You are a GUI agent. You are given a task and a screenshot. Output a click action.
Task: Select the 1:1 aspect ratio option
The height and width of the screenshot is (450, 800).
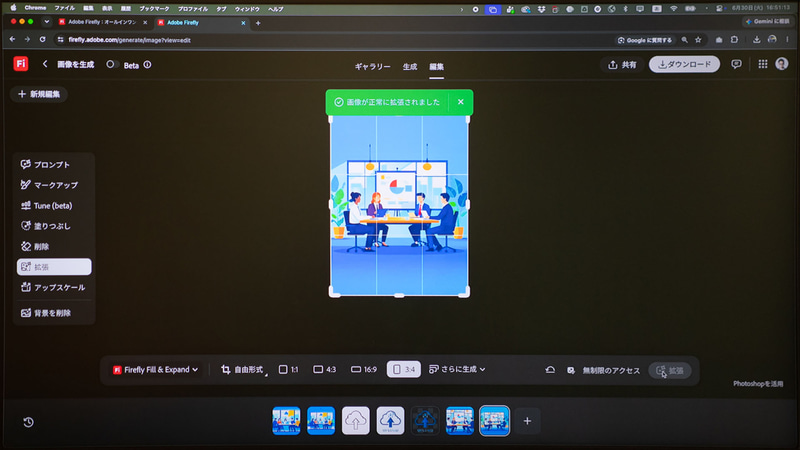coord(288,369)
